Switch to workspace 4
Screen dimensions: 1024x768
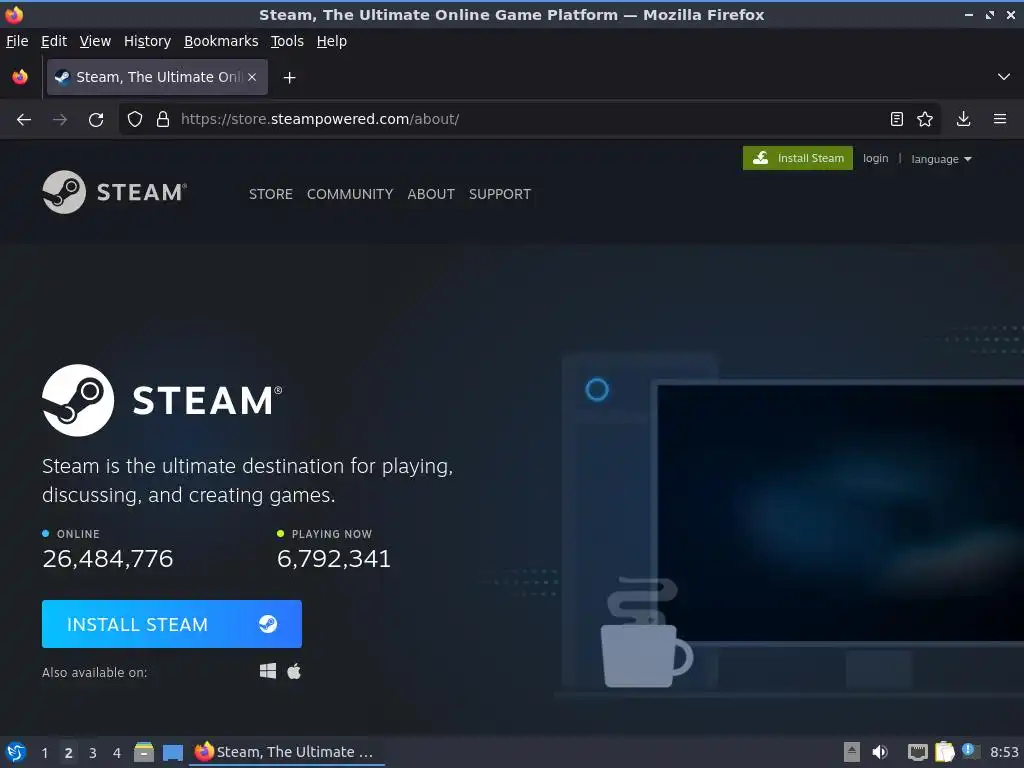click(117, 752)
